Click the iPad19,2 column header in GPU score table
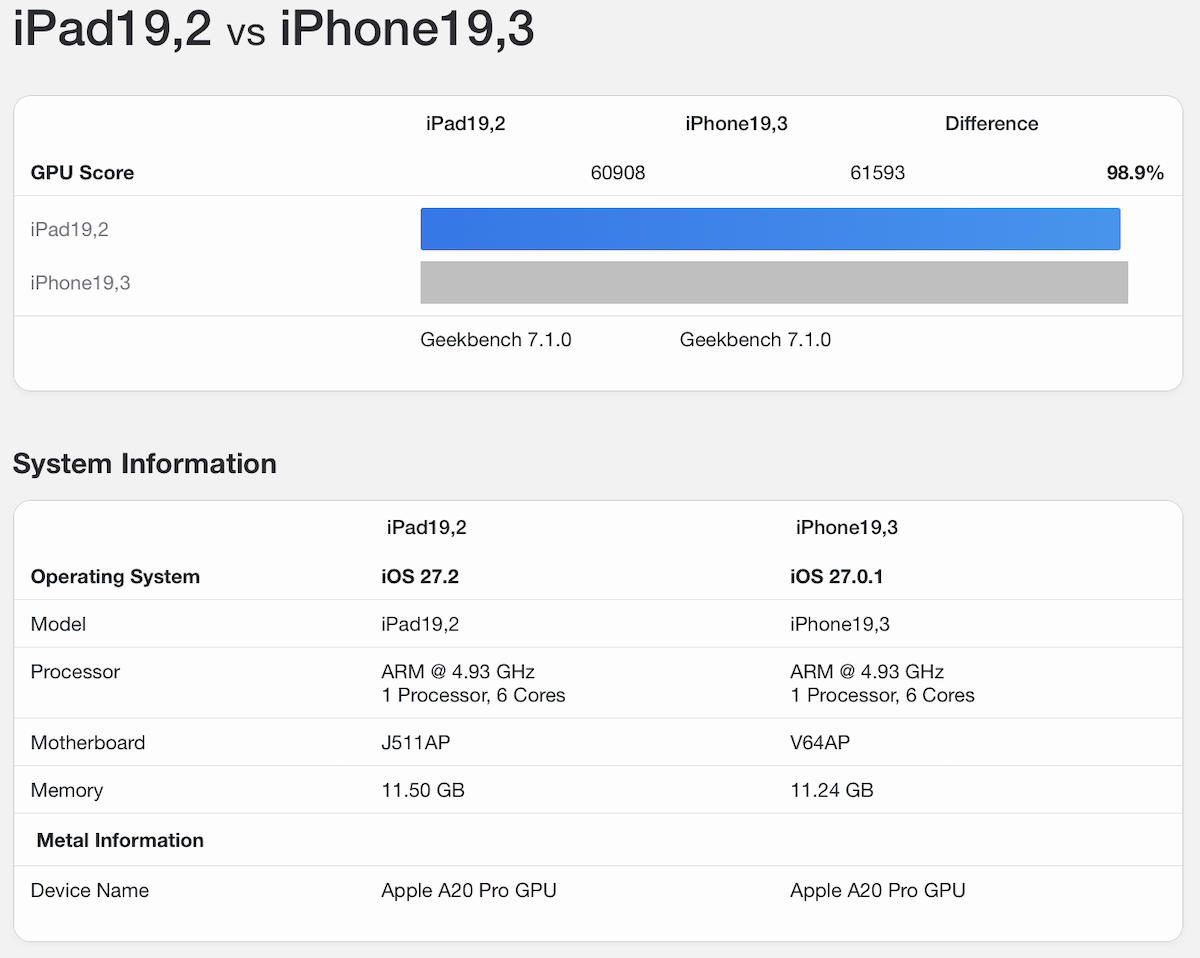 click(x=465, y=124)
